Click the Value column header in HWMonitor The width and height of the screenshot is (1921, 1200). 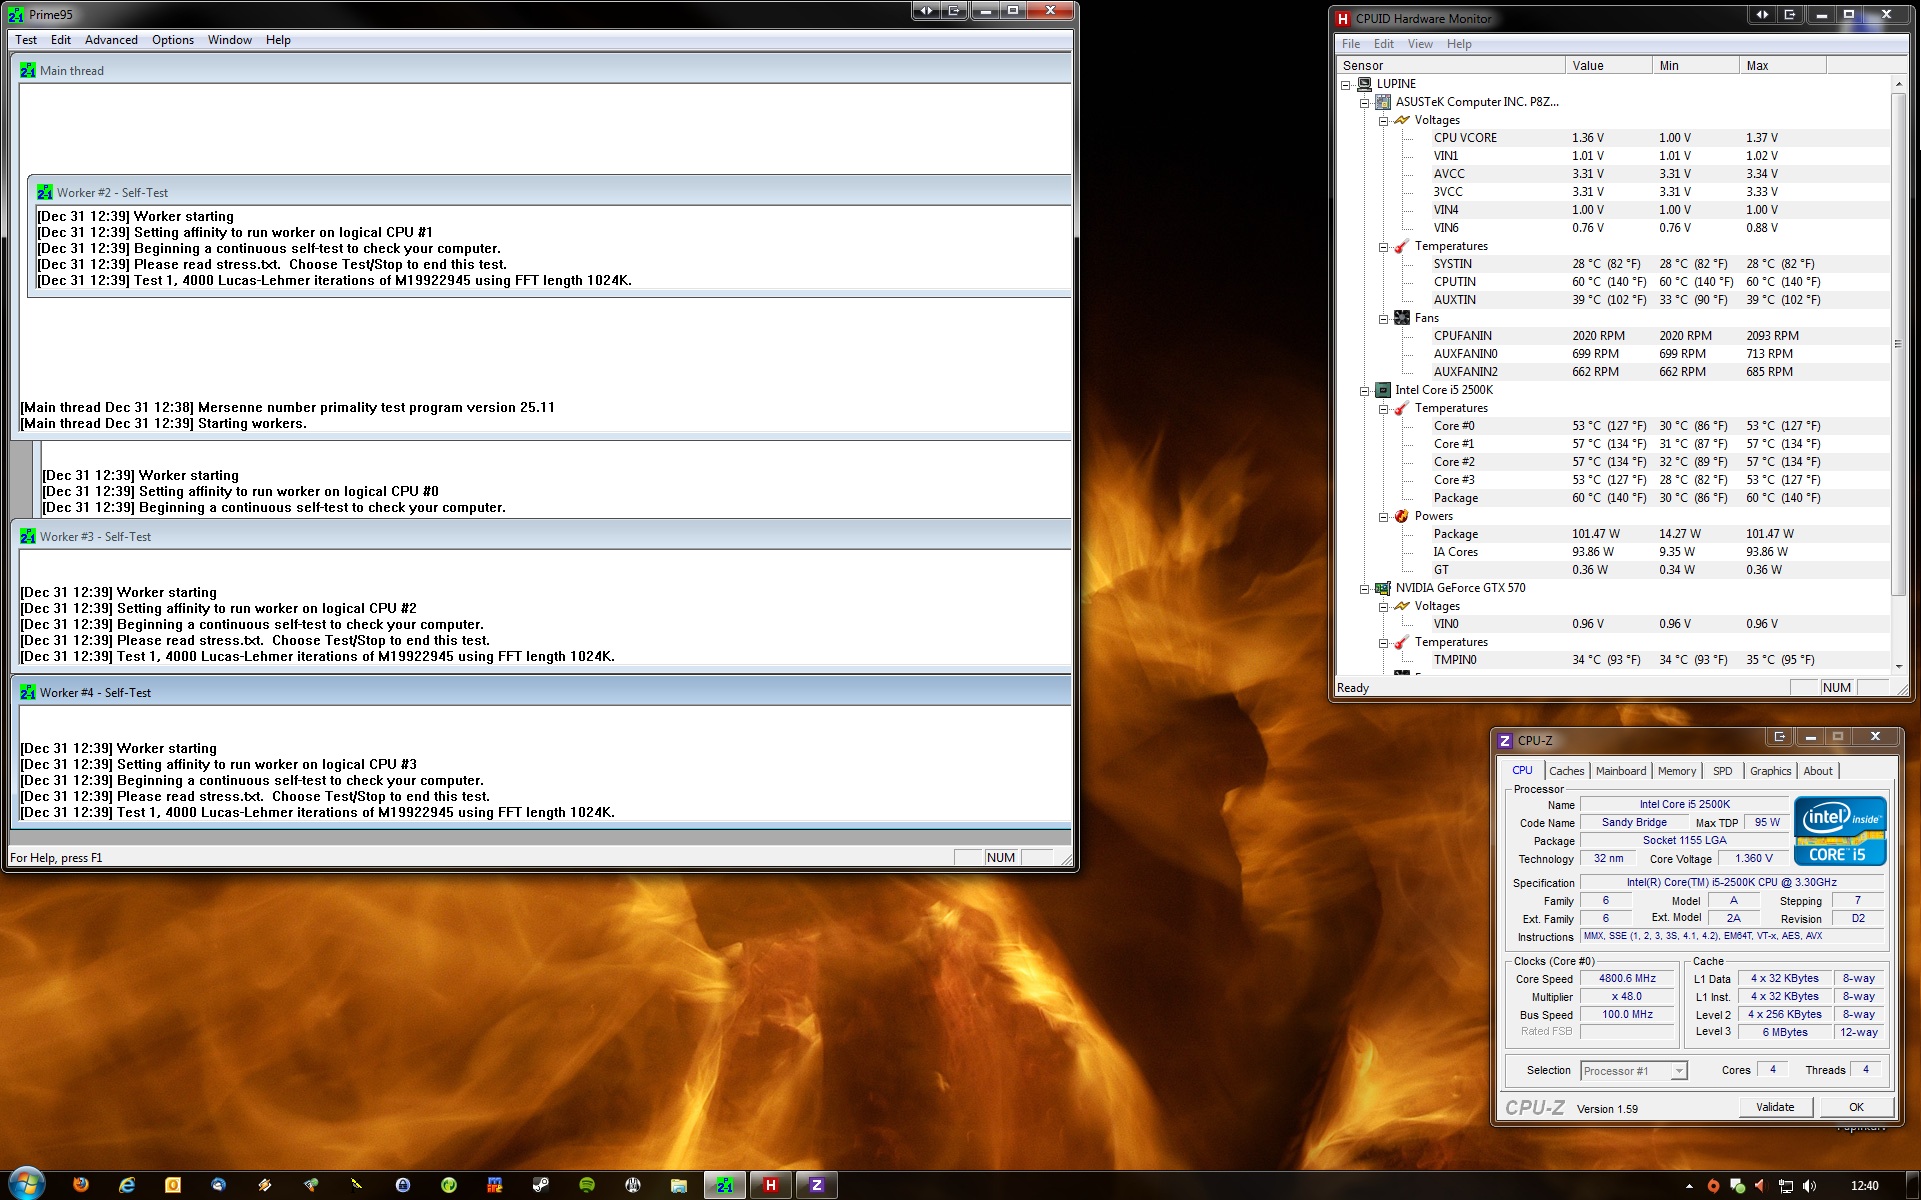coord(1608,66)
